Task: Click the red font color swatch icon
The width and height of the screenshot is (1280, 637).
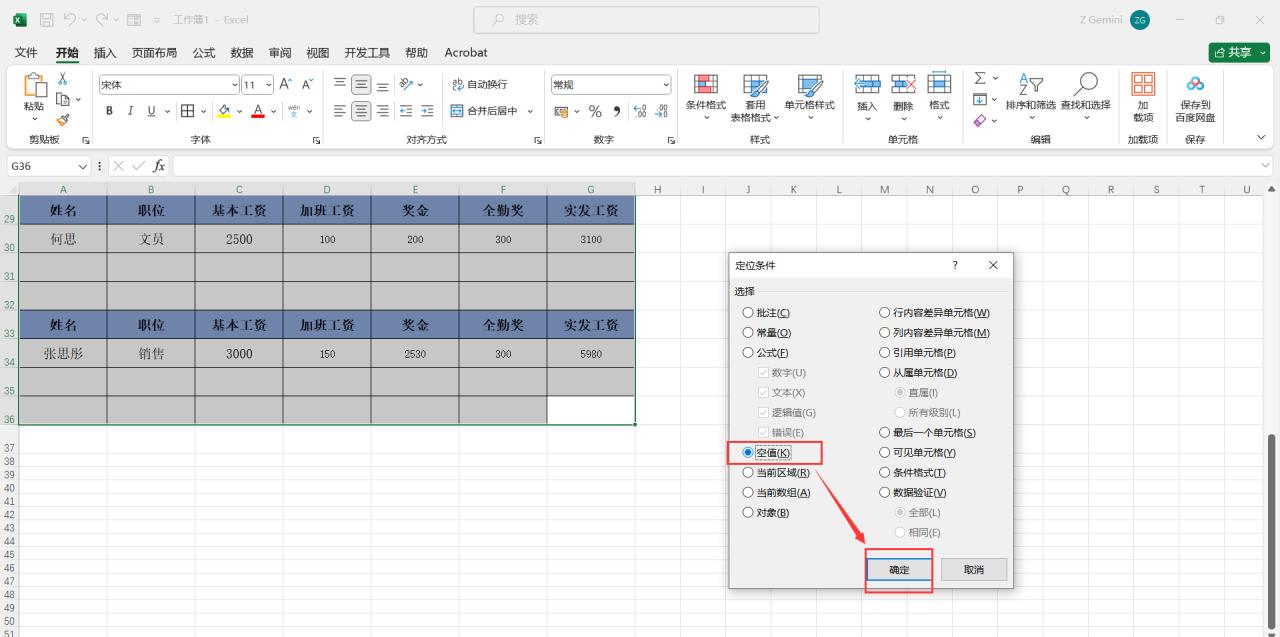Action: pos(258,111)
